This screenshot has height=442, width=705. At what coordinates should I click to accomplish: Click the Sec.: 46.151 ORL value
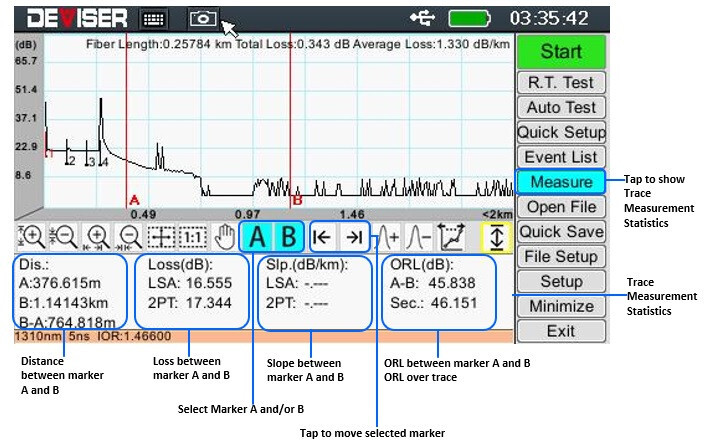click(x=433, y=303)
